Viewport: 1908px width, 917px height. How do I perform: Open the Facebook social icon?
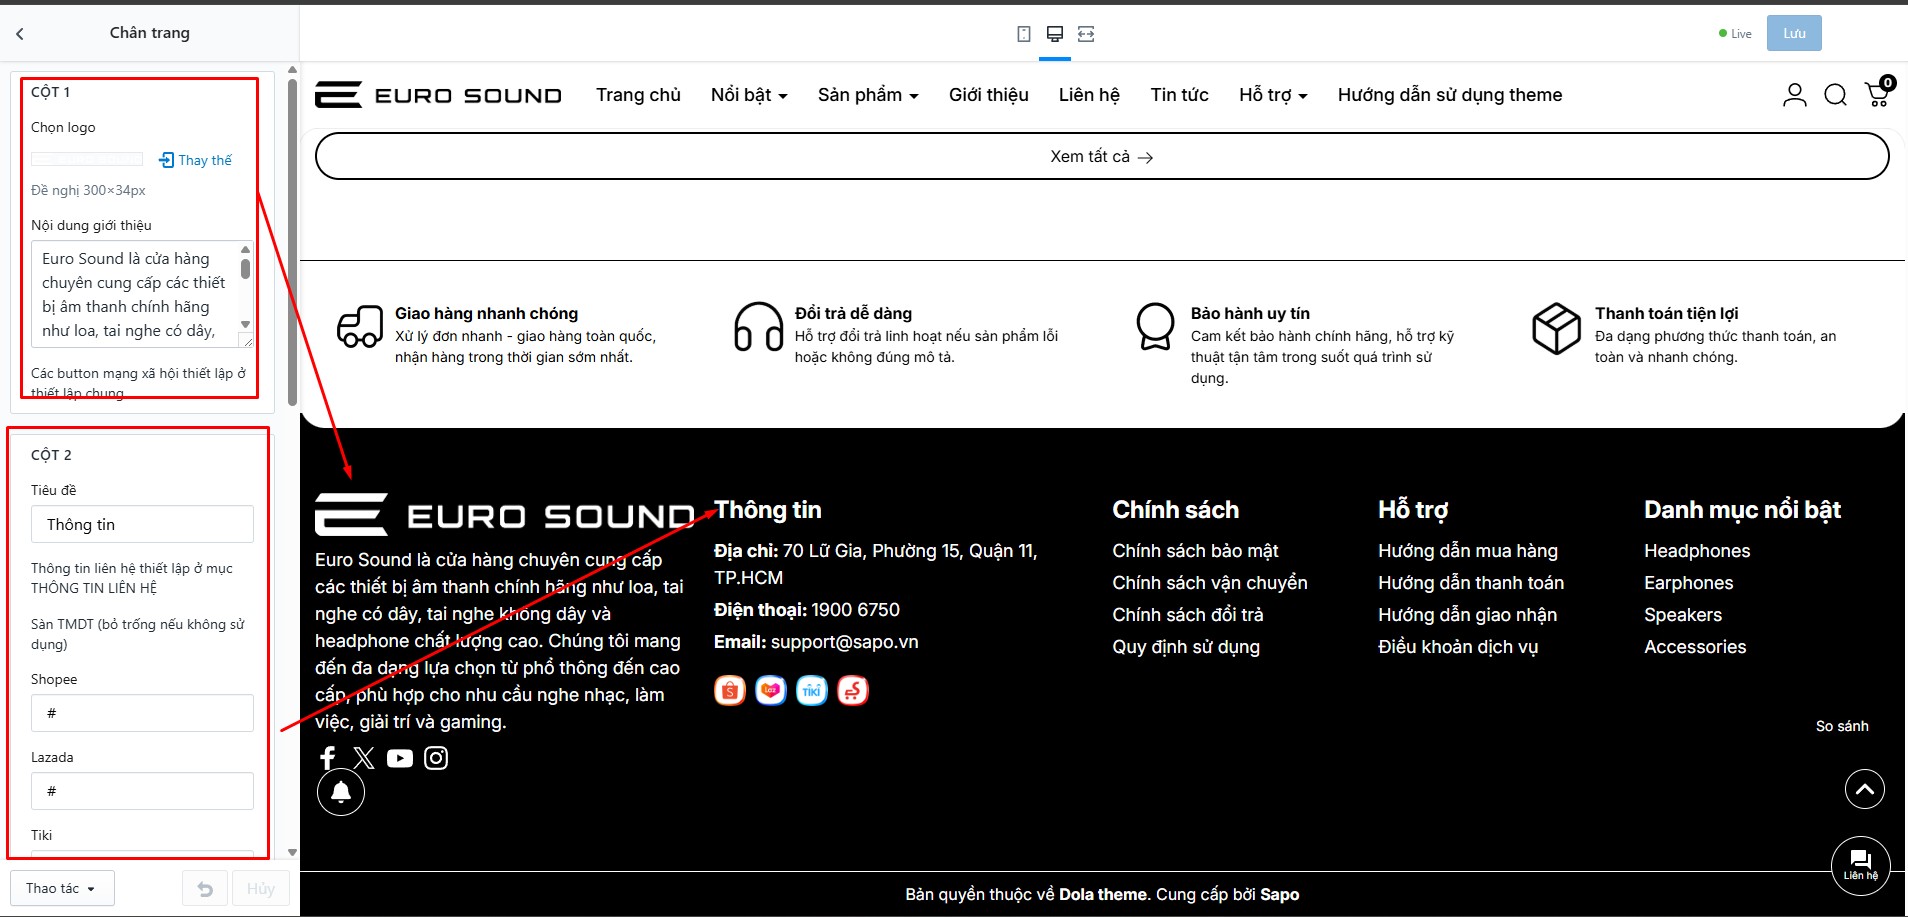(x=327, y=758)
